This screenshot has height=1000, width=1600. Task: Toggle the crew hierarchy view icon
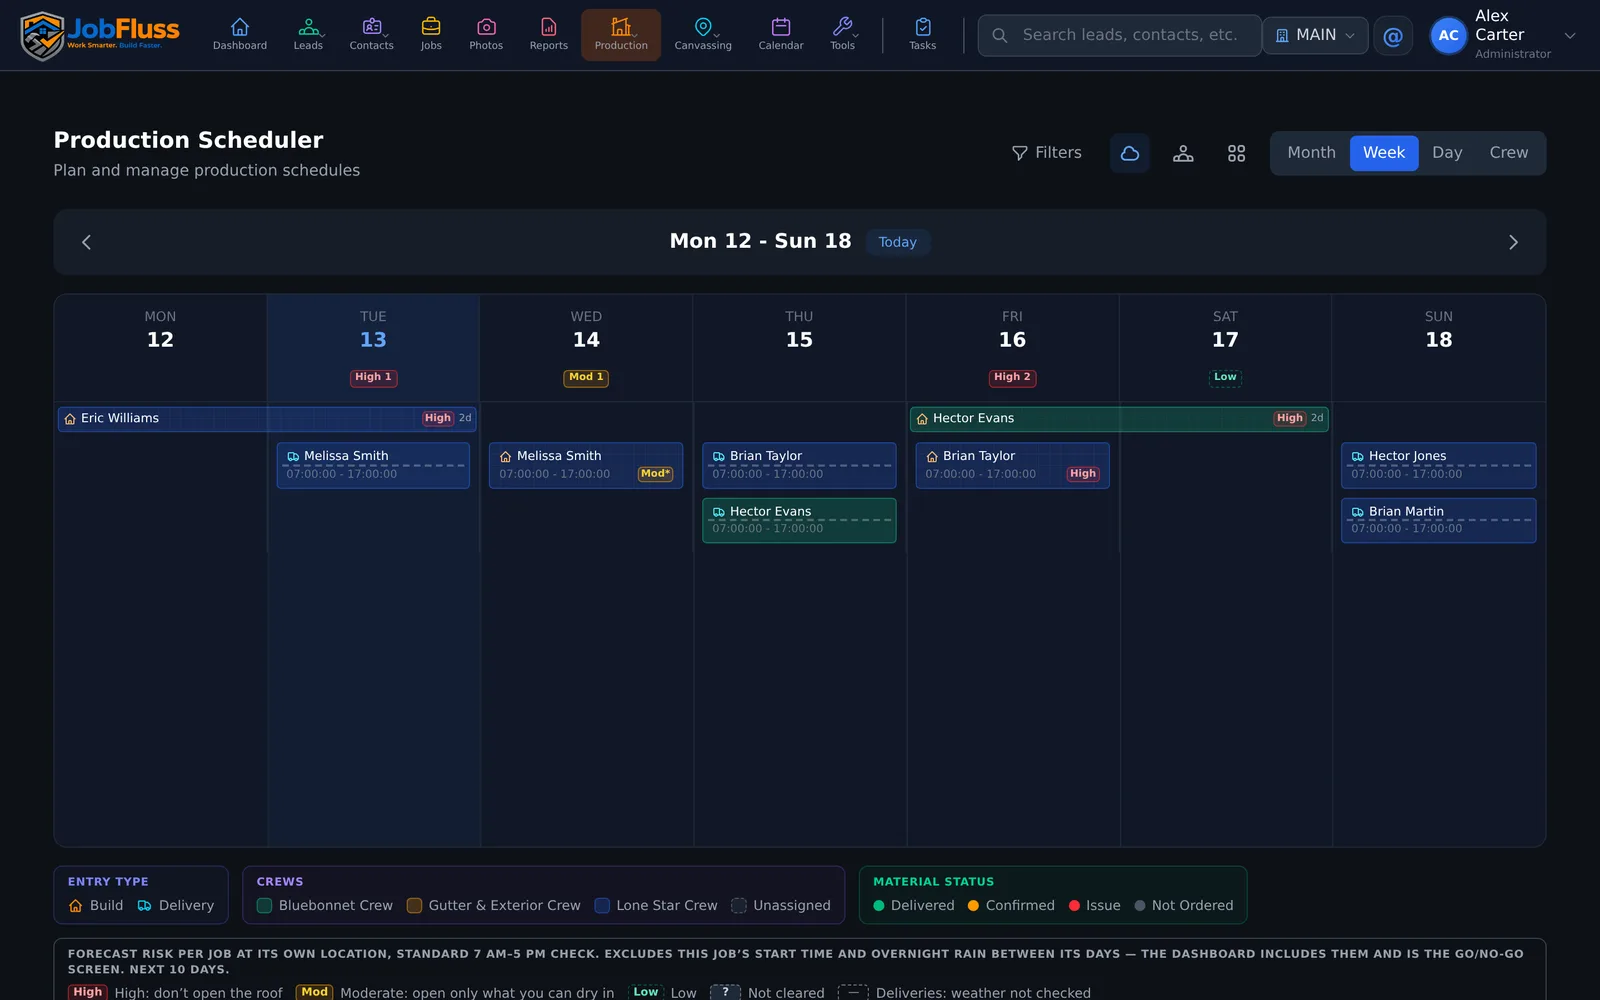[x=1183, y=153]
